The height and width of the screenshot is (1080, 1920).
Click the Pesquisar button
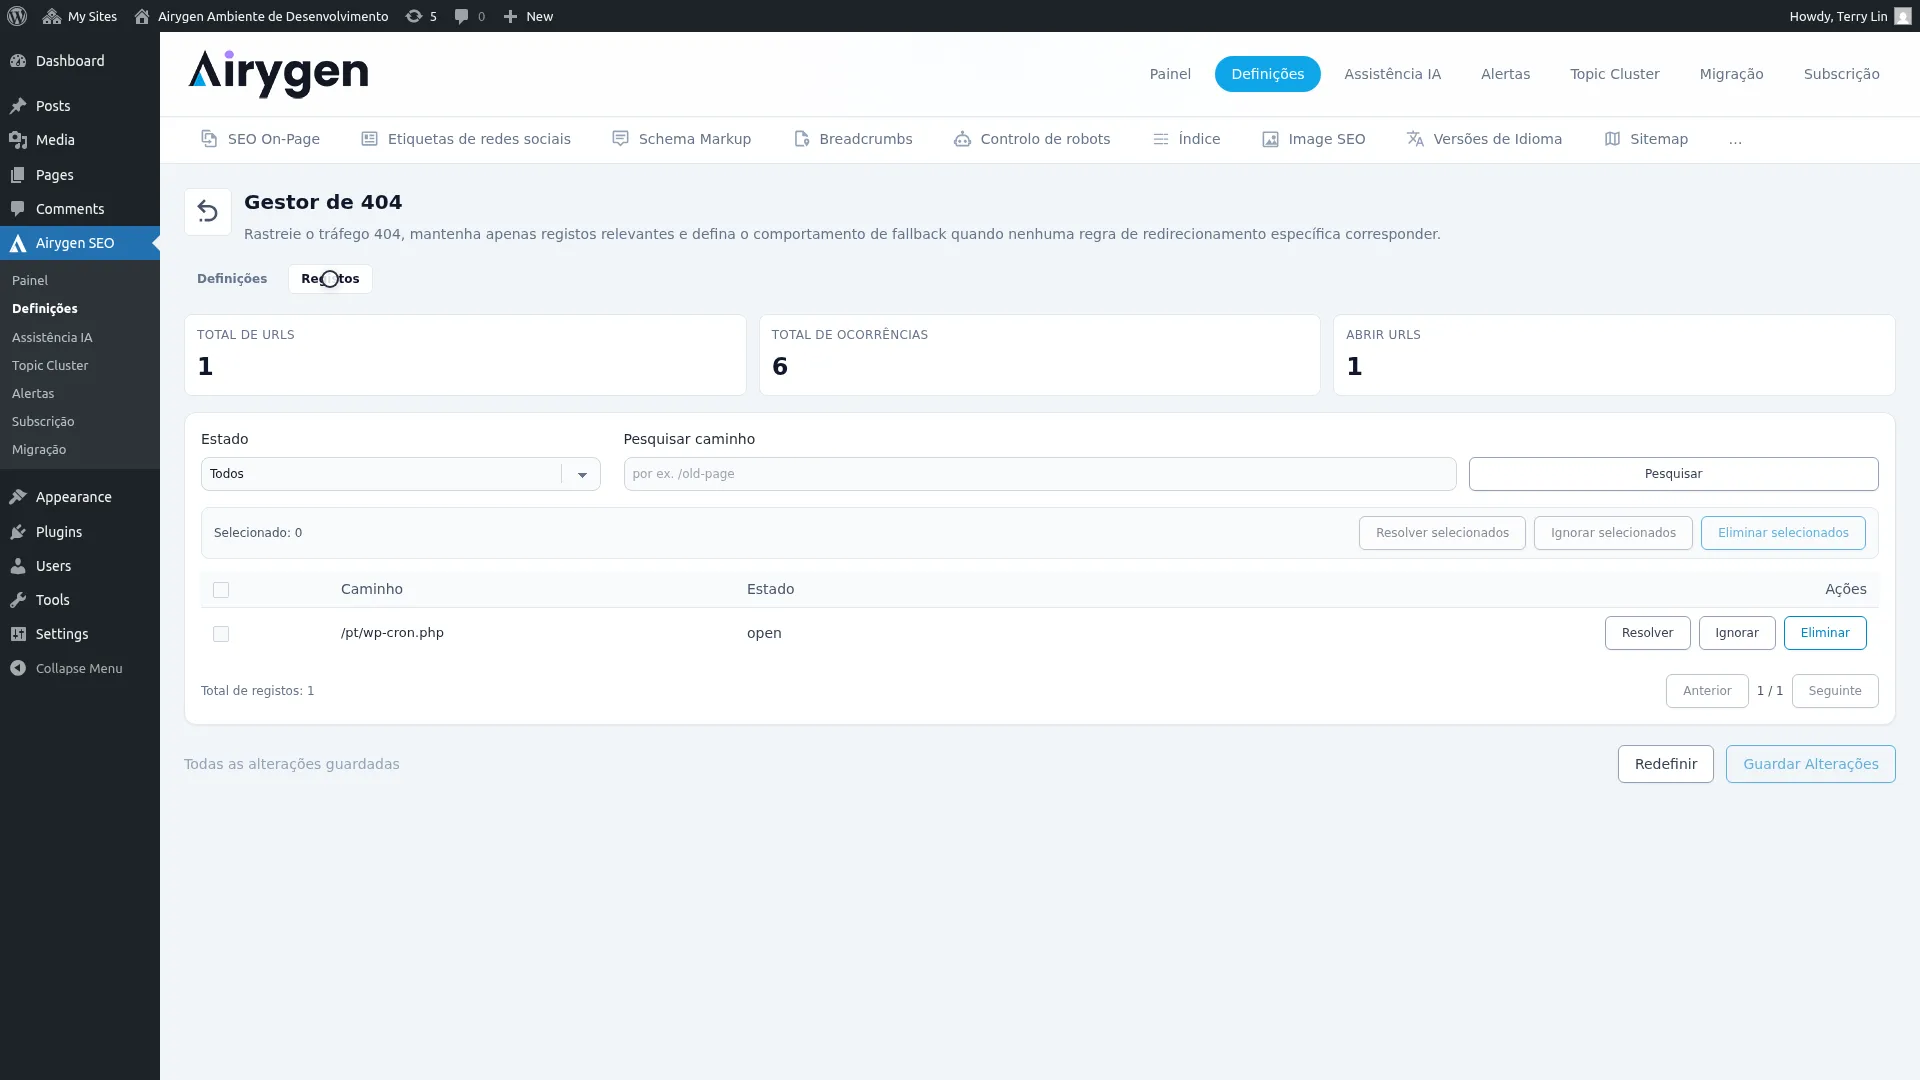coord(1673,474)
